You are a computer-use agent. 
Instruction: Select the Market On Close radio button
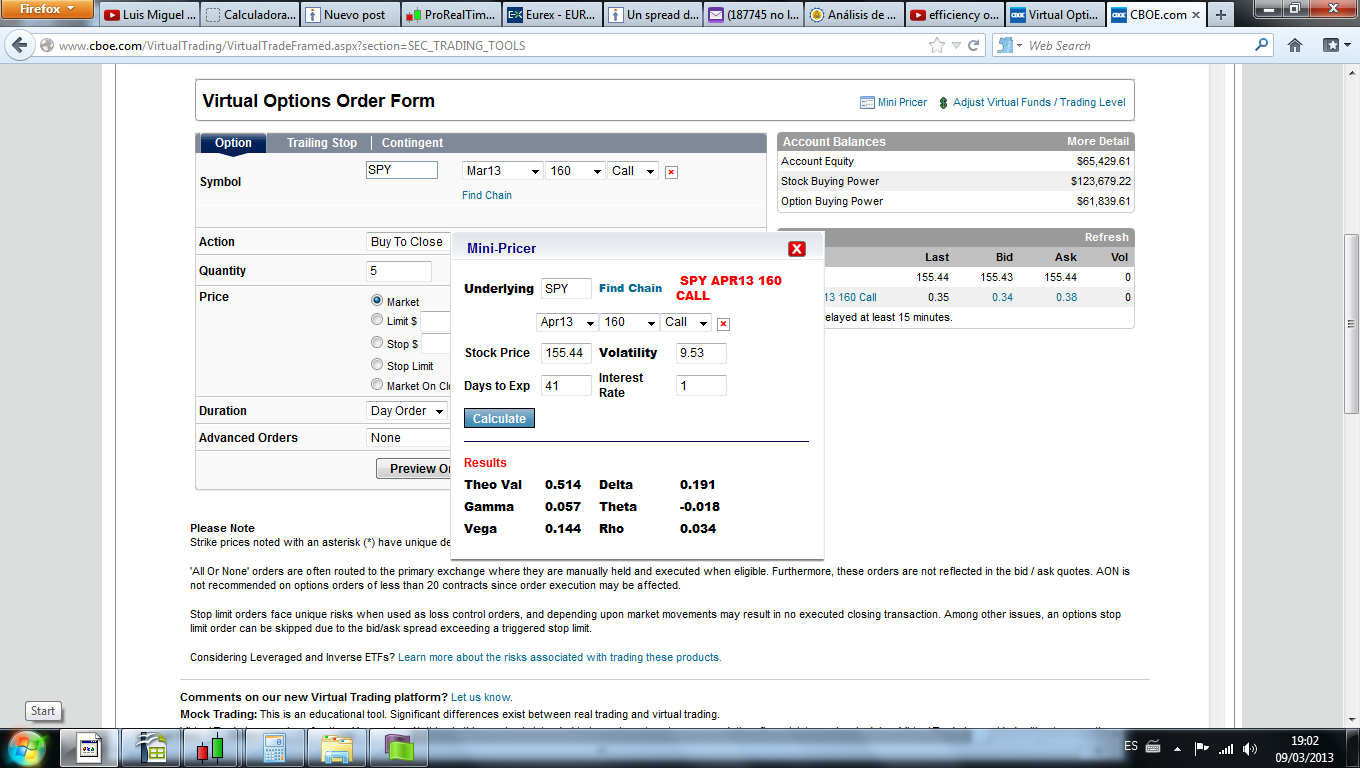[x=377, y=385]
